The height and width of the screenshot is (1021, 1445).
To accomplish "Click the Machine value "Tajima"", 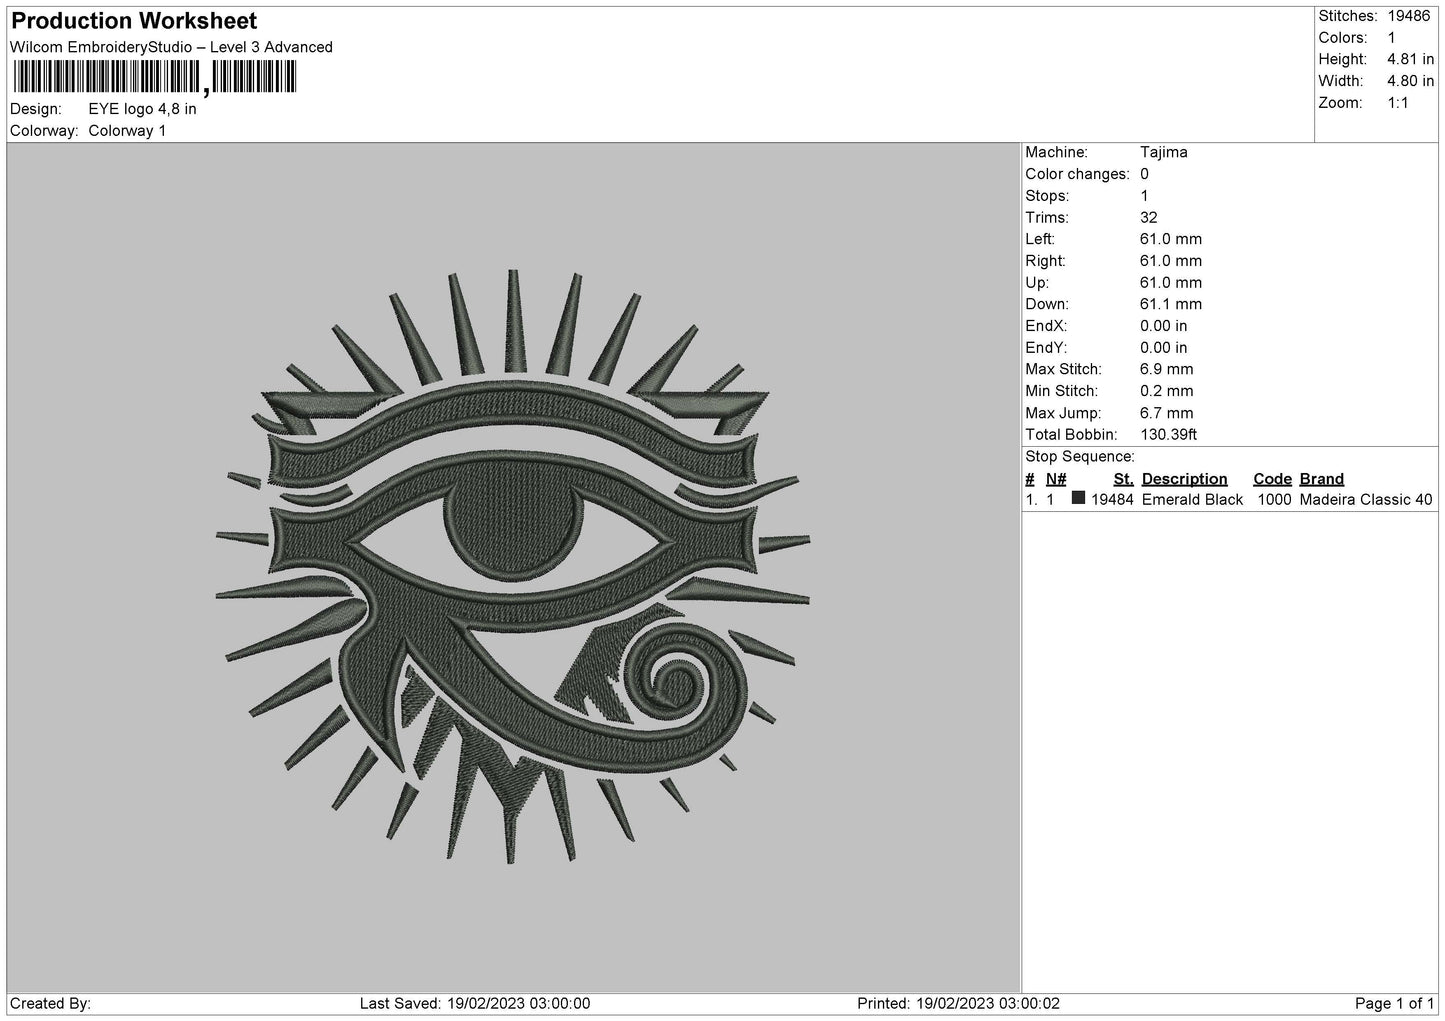I will 1164,153.
